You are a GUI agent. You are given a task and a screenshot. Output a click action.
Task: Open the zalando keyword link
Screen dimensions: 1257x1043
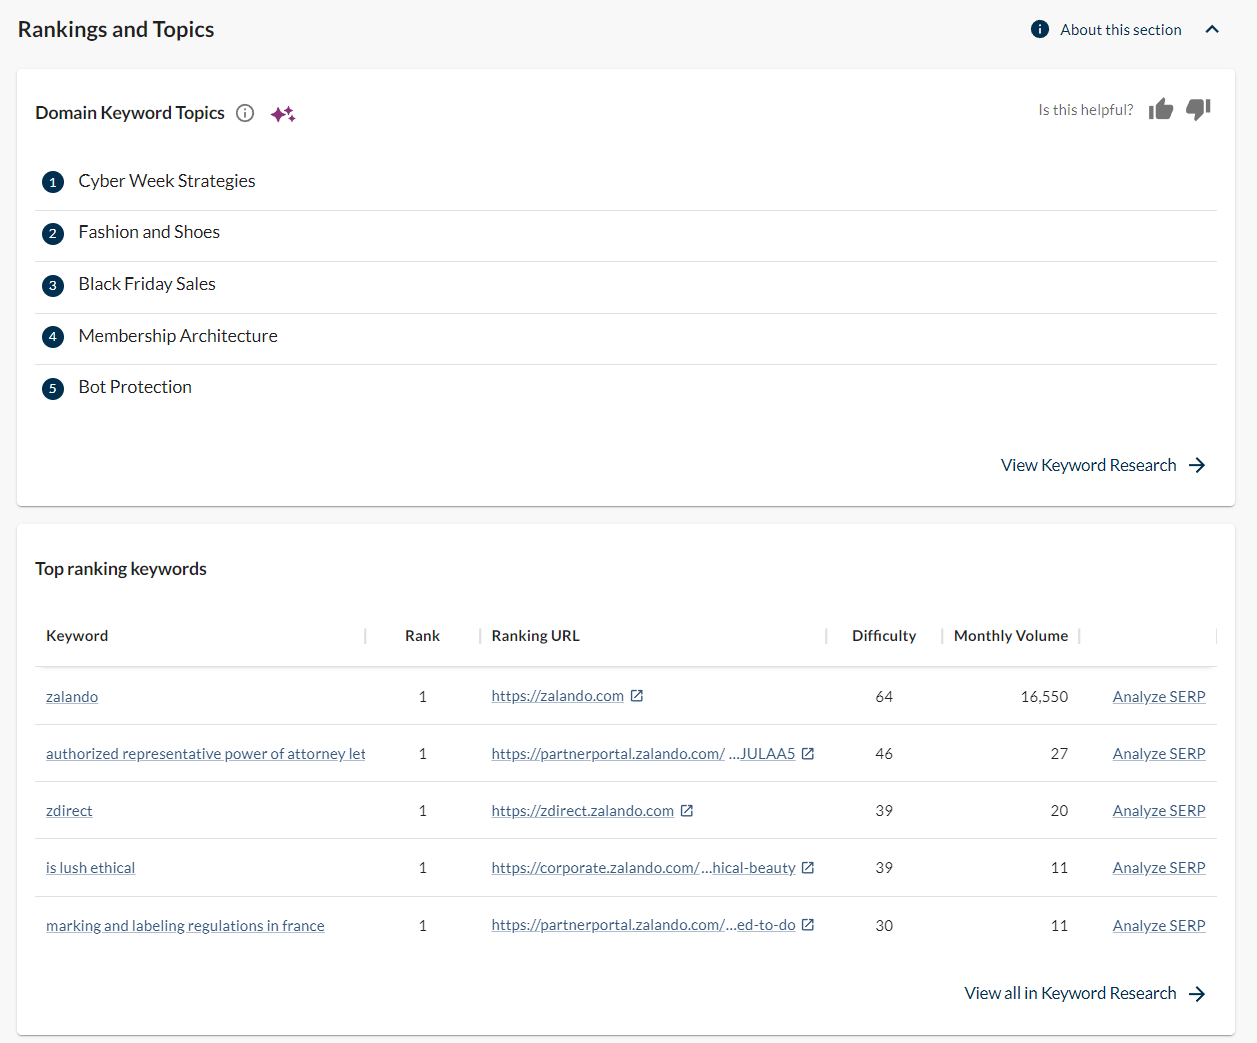tap(72, 697)
